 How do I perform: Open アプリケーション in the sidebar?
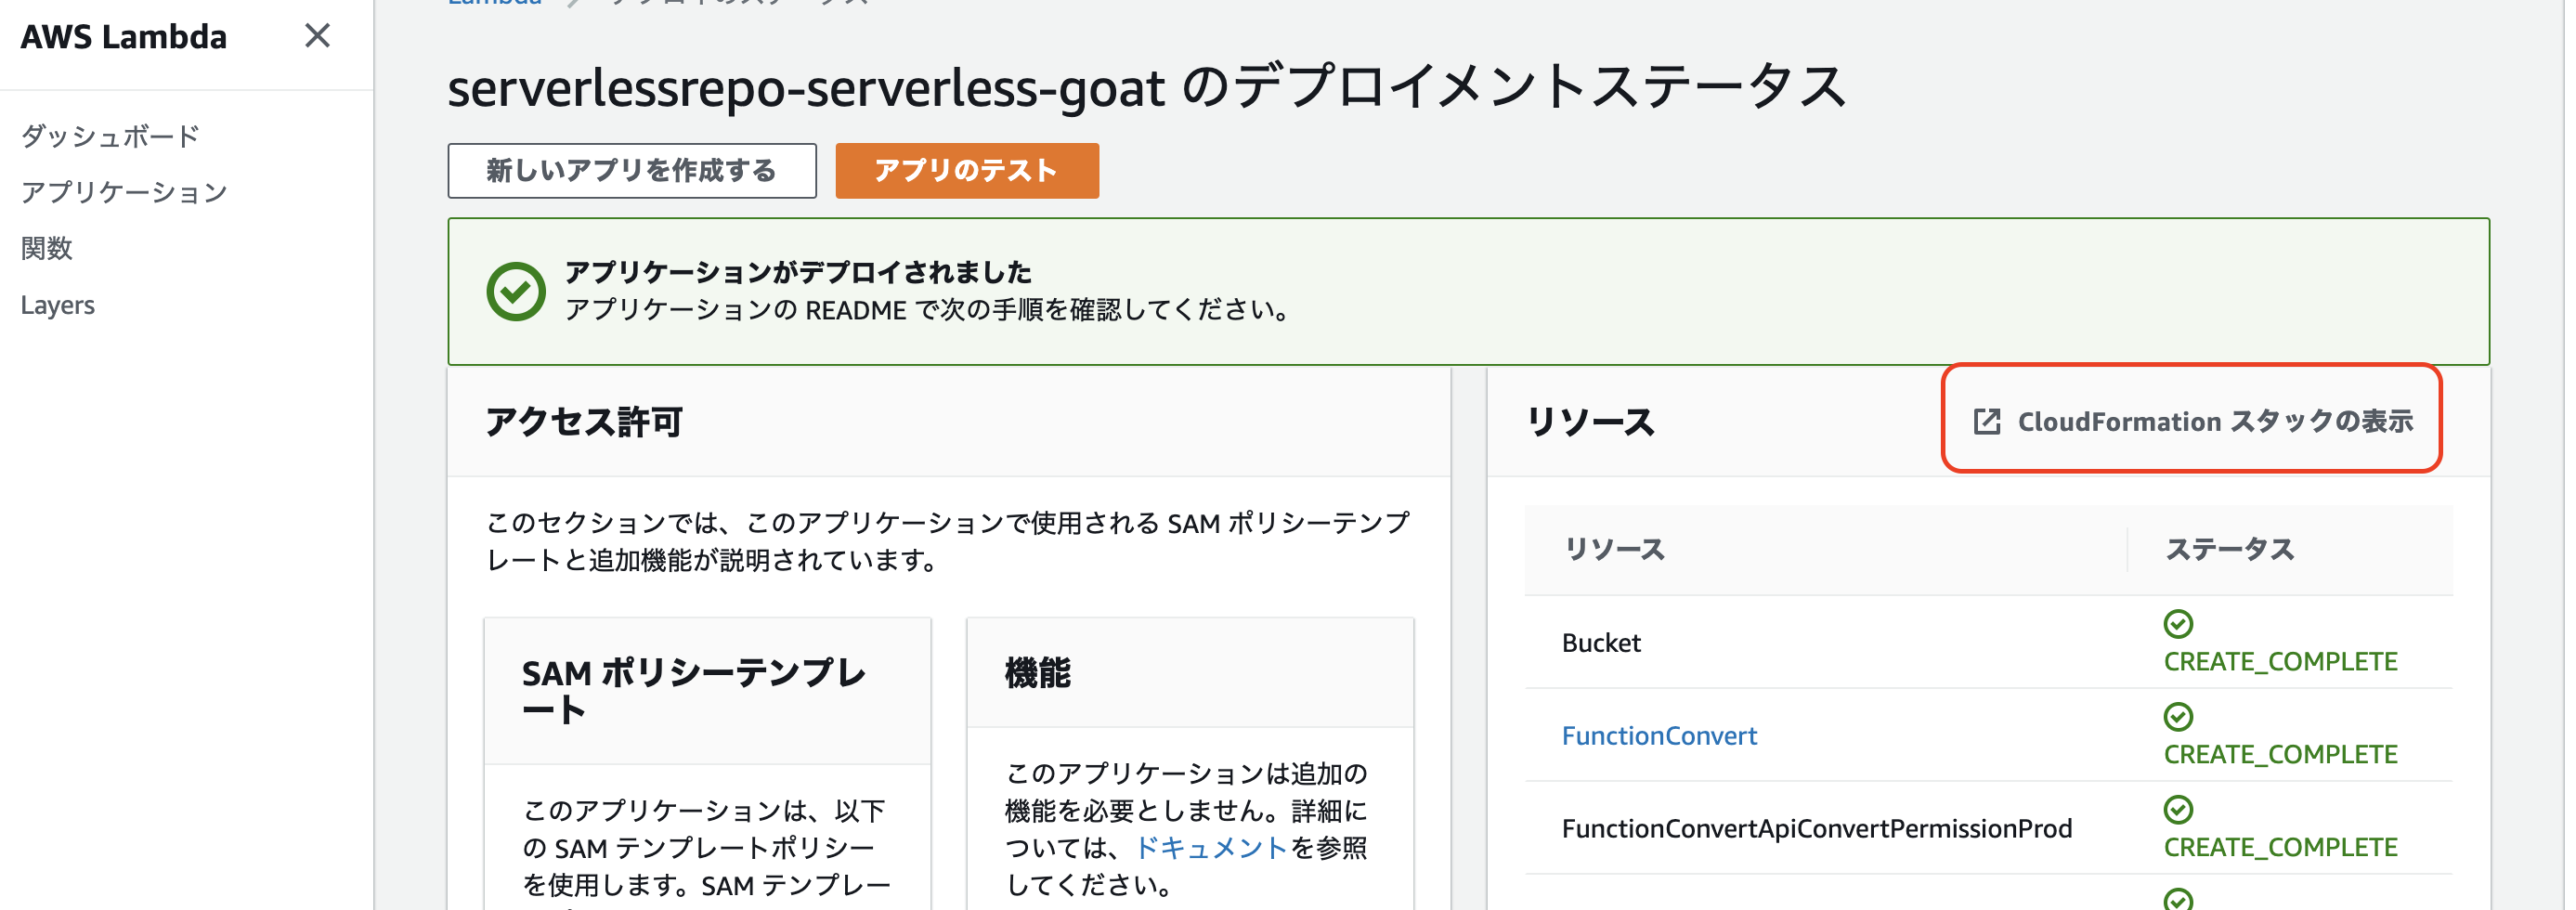tap(124, 192)
